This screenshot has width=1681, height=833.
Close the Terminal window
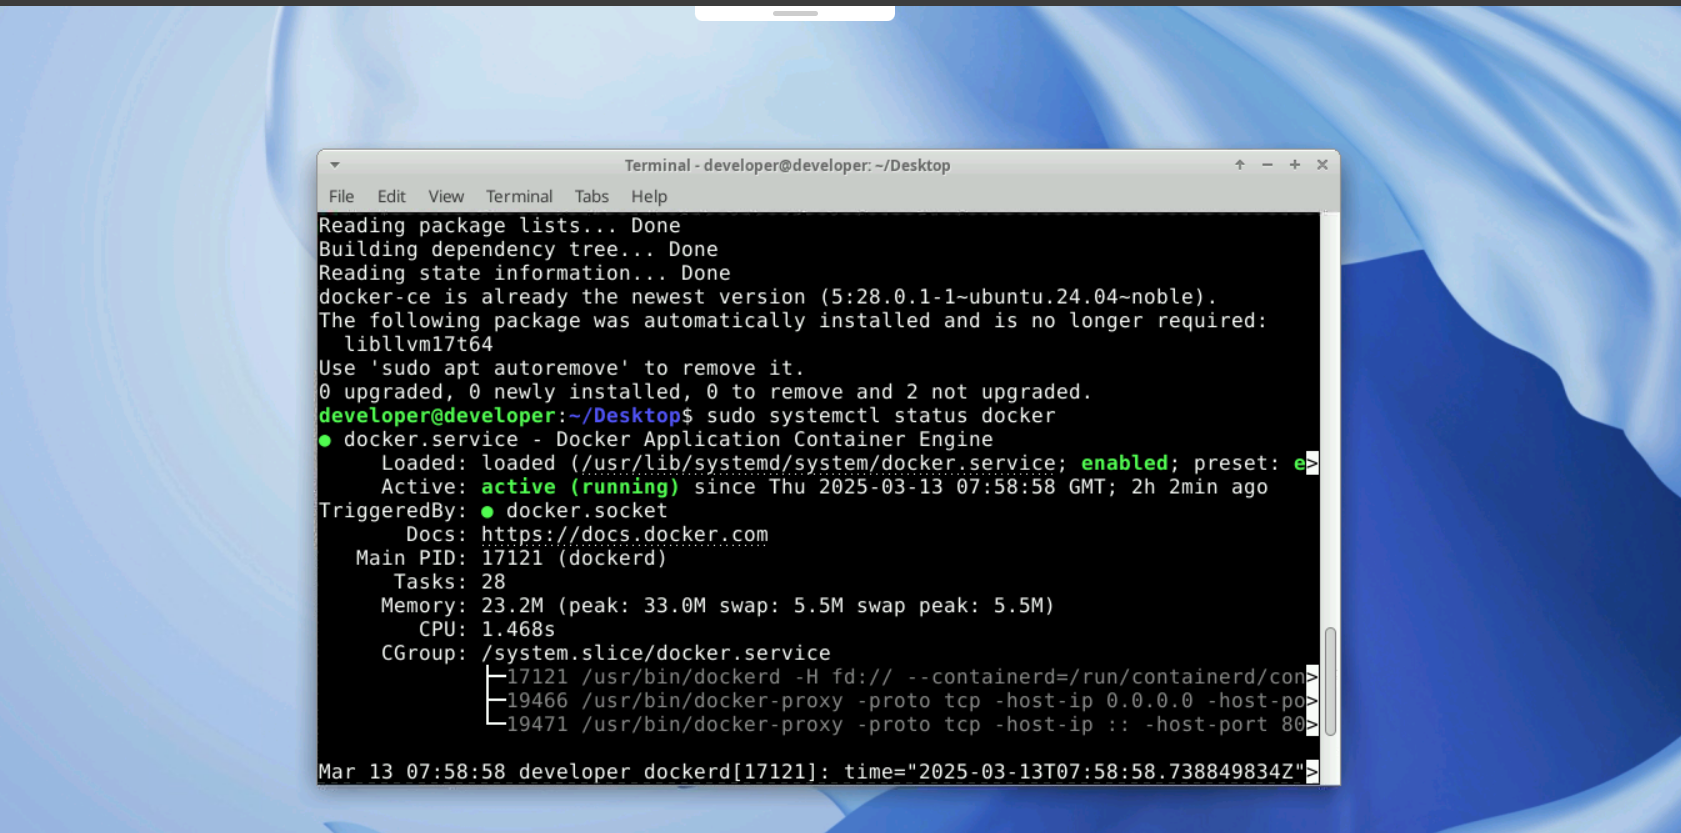[1322, 165]
